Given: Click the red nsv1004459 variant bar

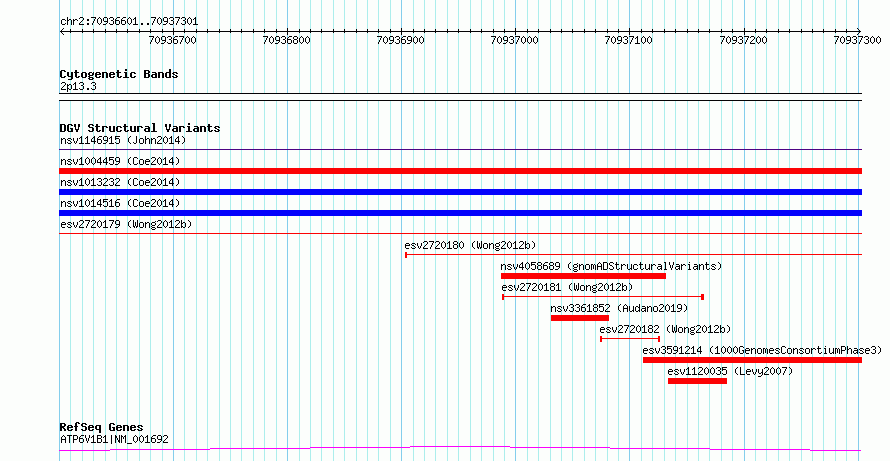Looking at the screenshot, I should click(460, 171).
